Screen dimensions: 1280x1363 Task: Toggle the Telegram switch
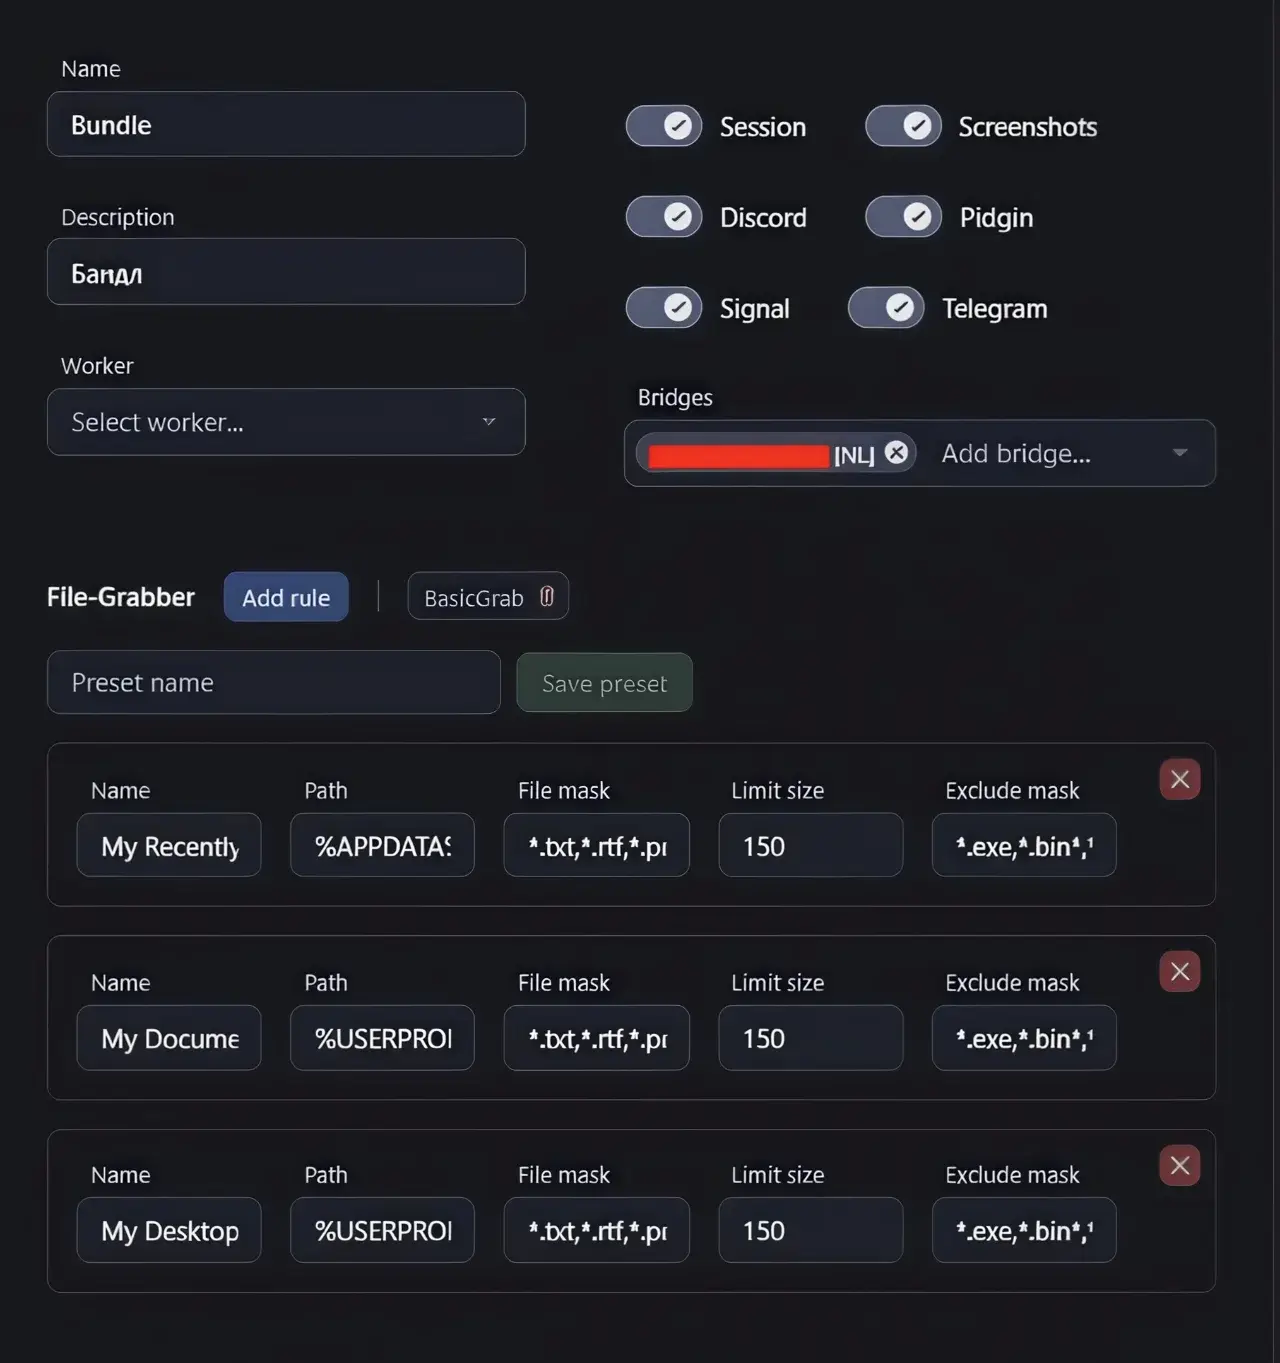[x=886, y=308]
